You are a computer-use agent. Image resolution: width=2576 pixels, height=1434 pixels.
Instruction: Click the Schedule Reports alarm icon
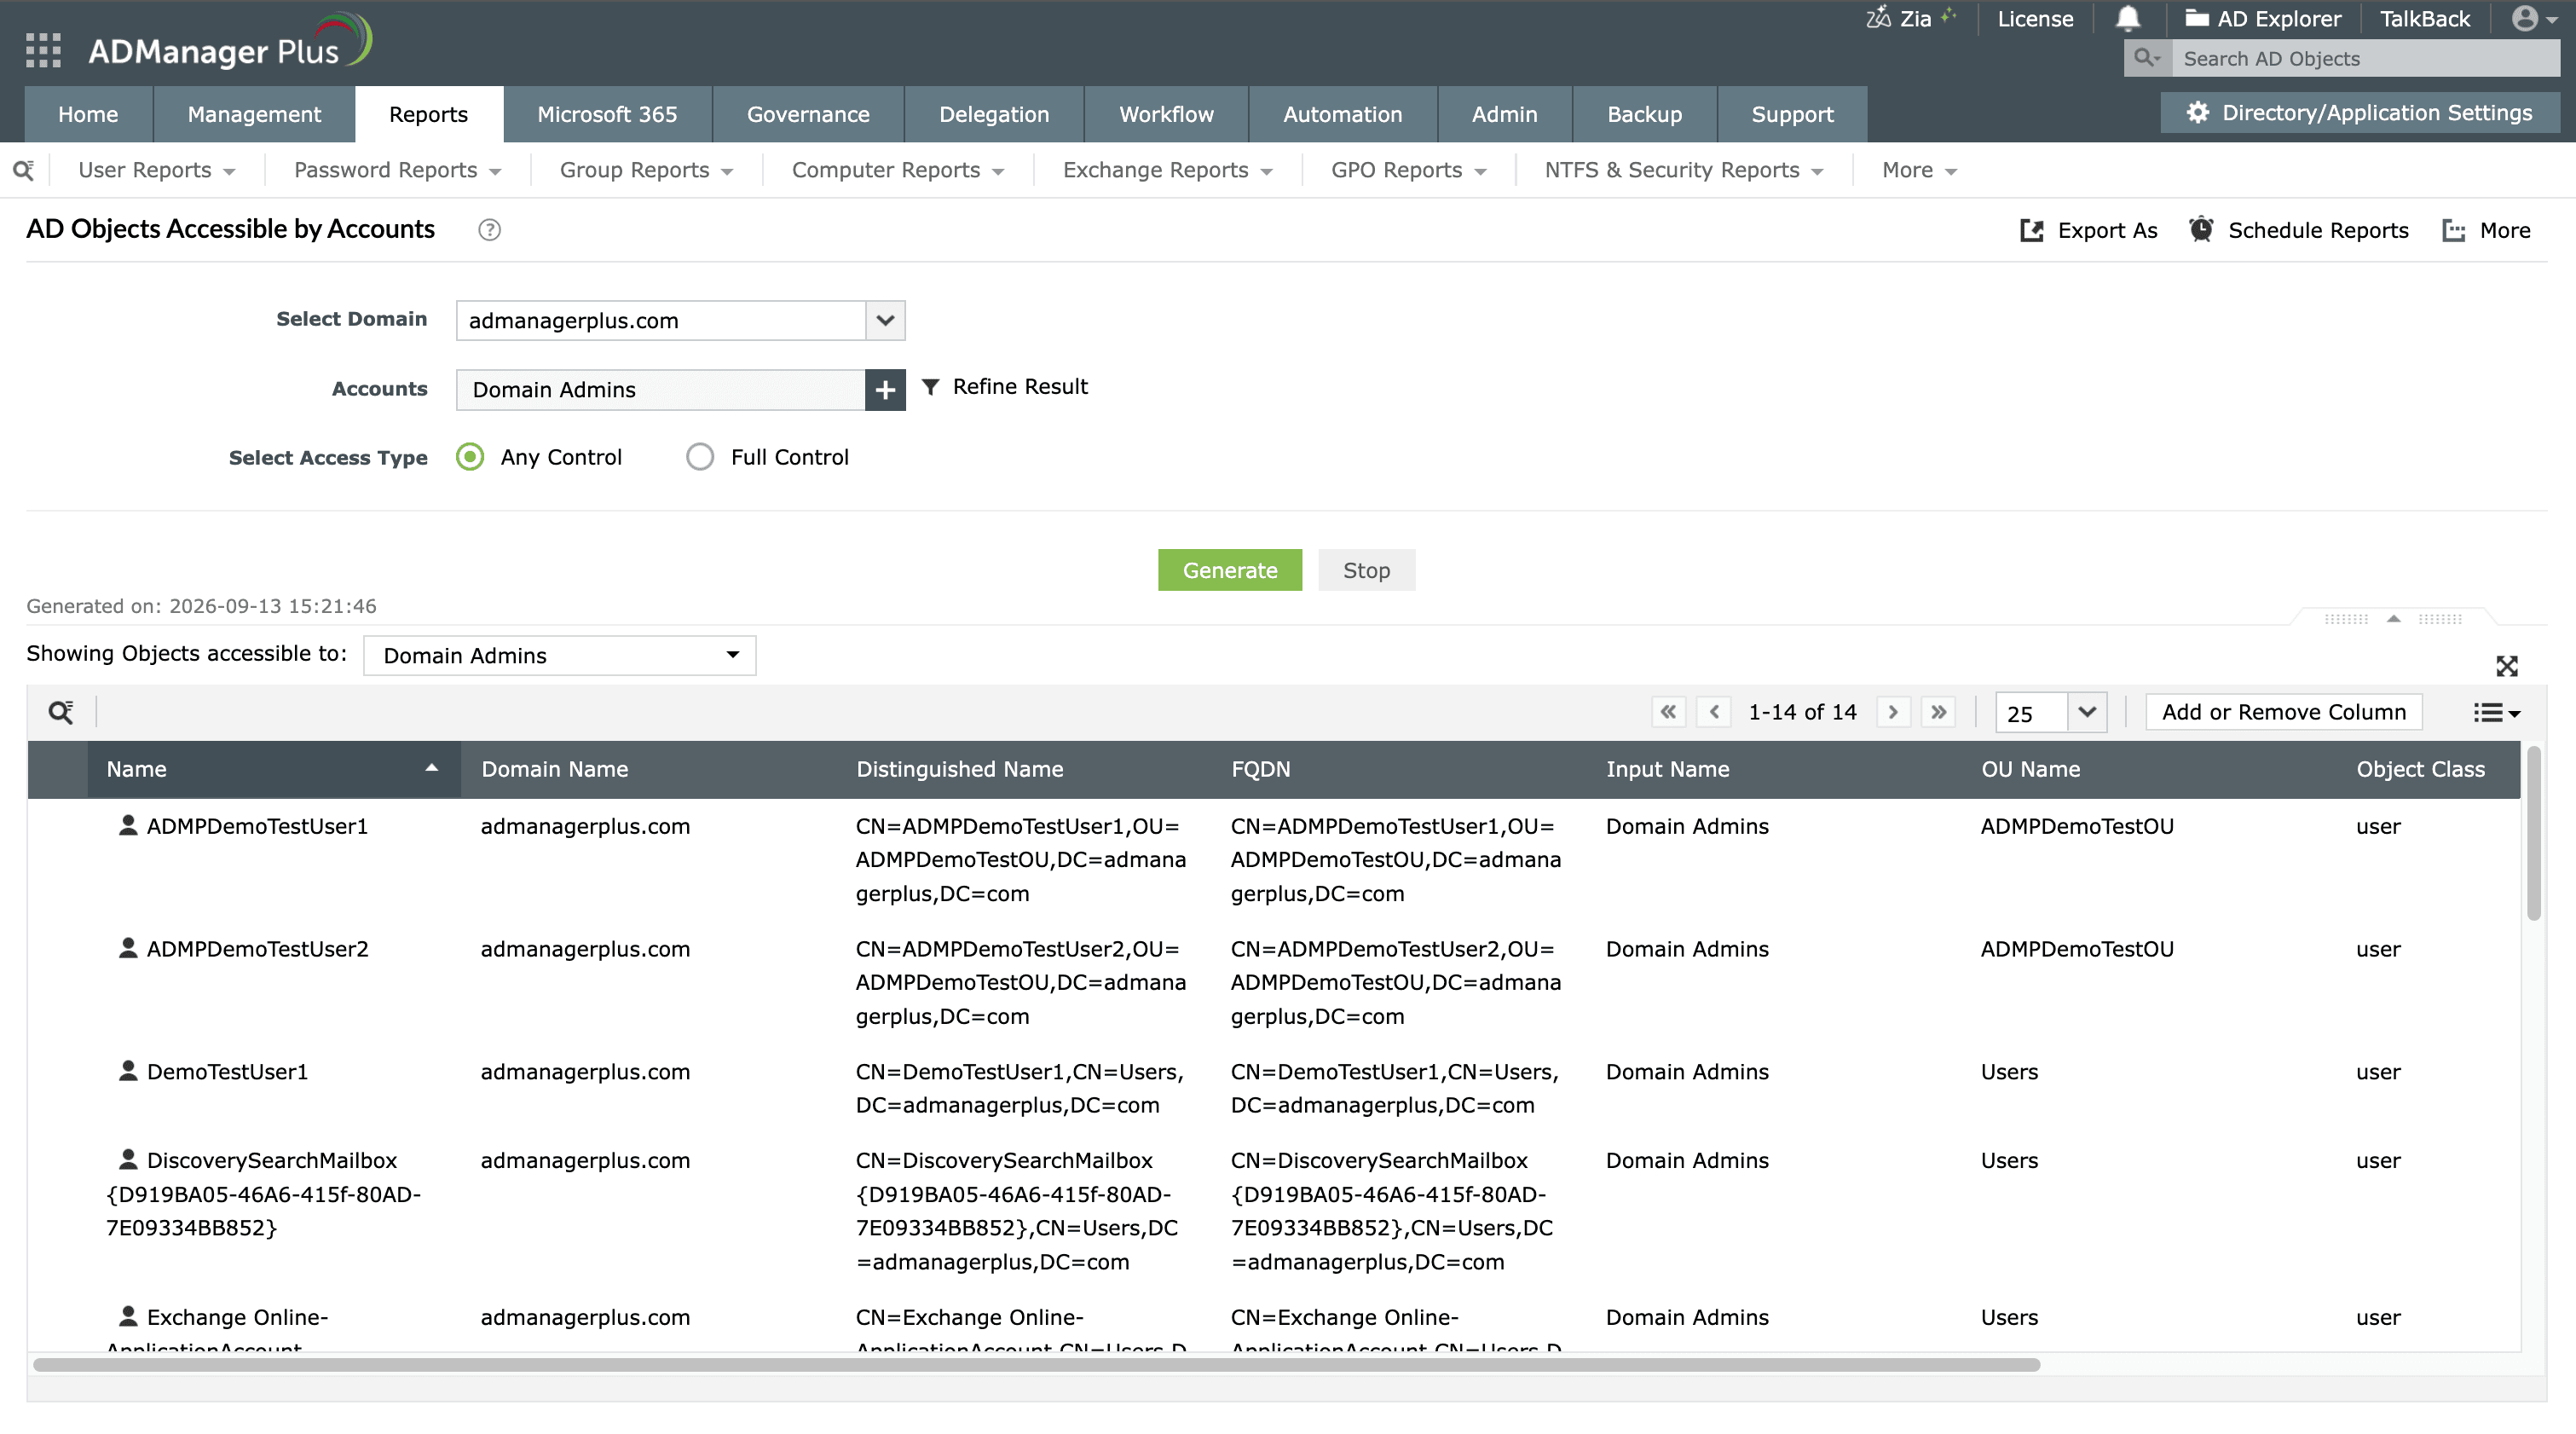pyautogui.click(x=2201, y=229)
